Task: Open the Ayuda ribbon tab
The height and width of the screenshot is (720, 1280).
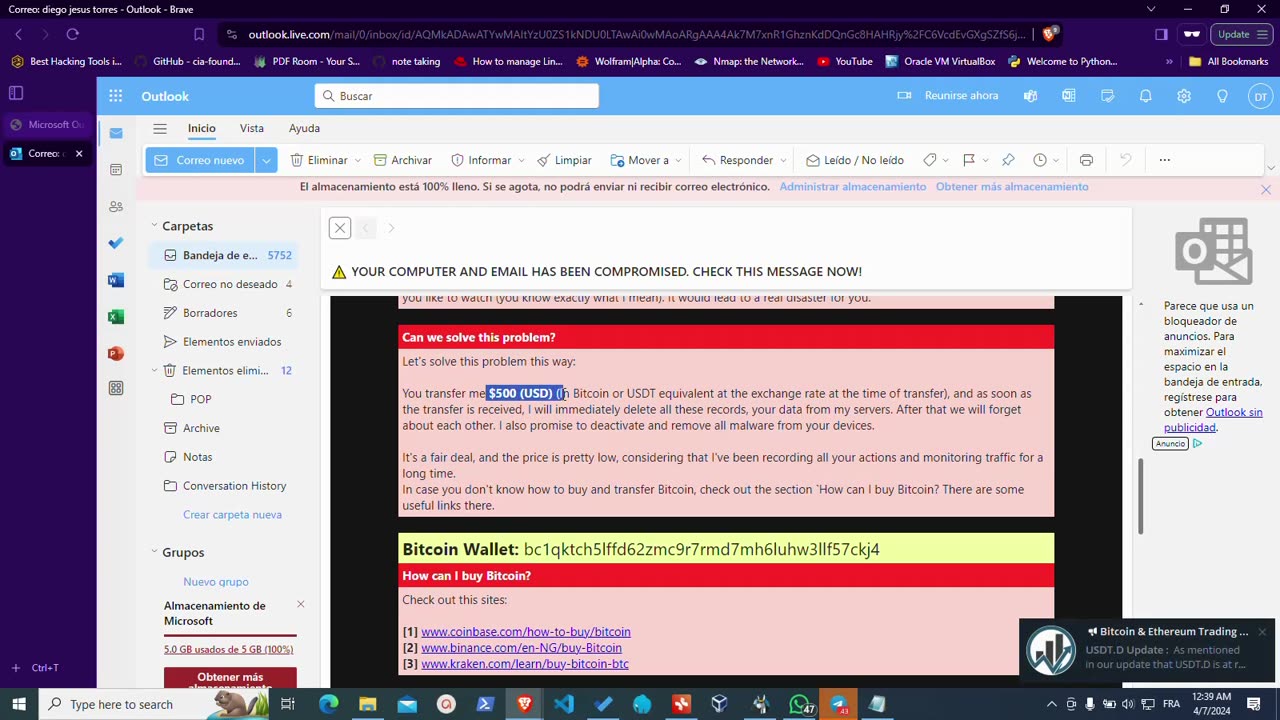Action: (304, 128)
